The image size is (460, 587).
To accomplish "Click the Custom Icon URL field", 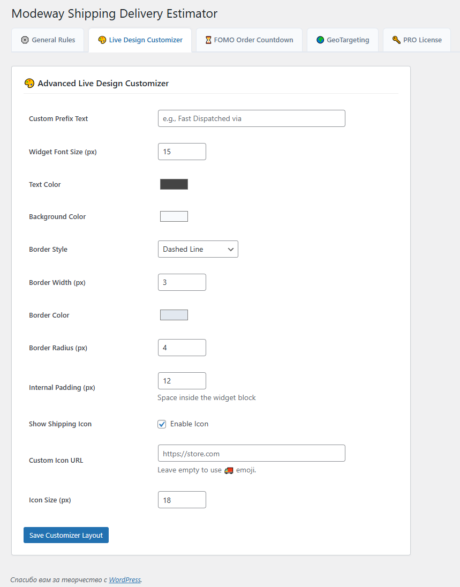I will [x=252, y=453].
